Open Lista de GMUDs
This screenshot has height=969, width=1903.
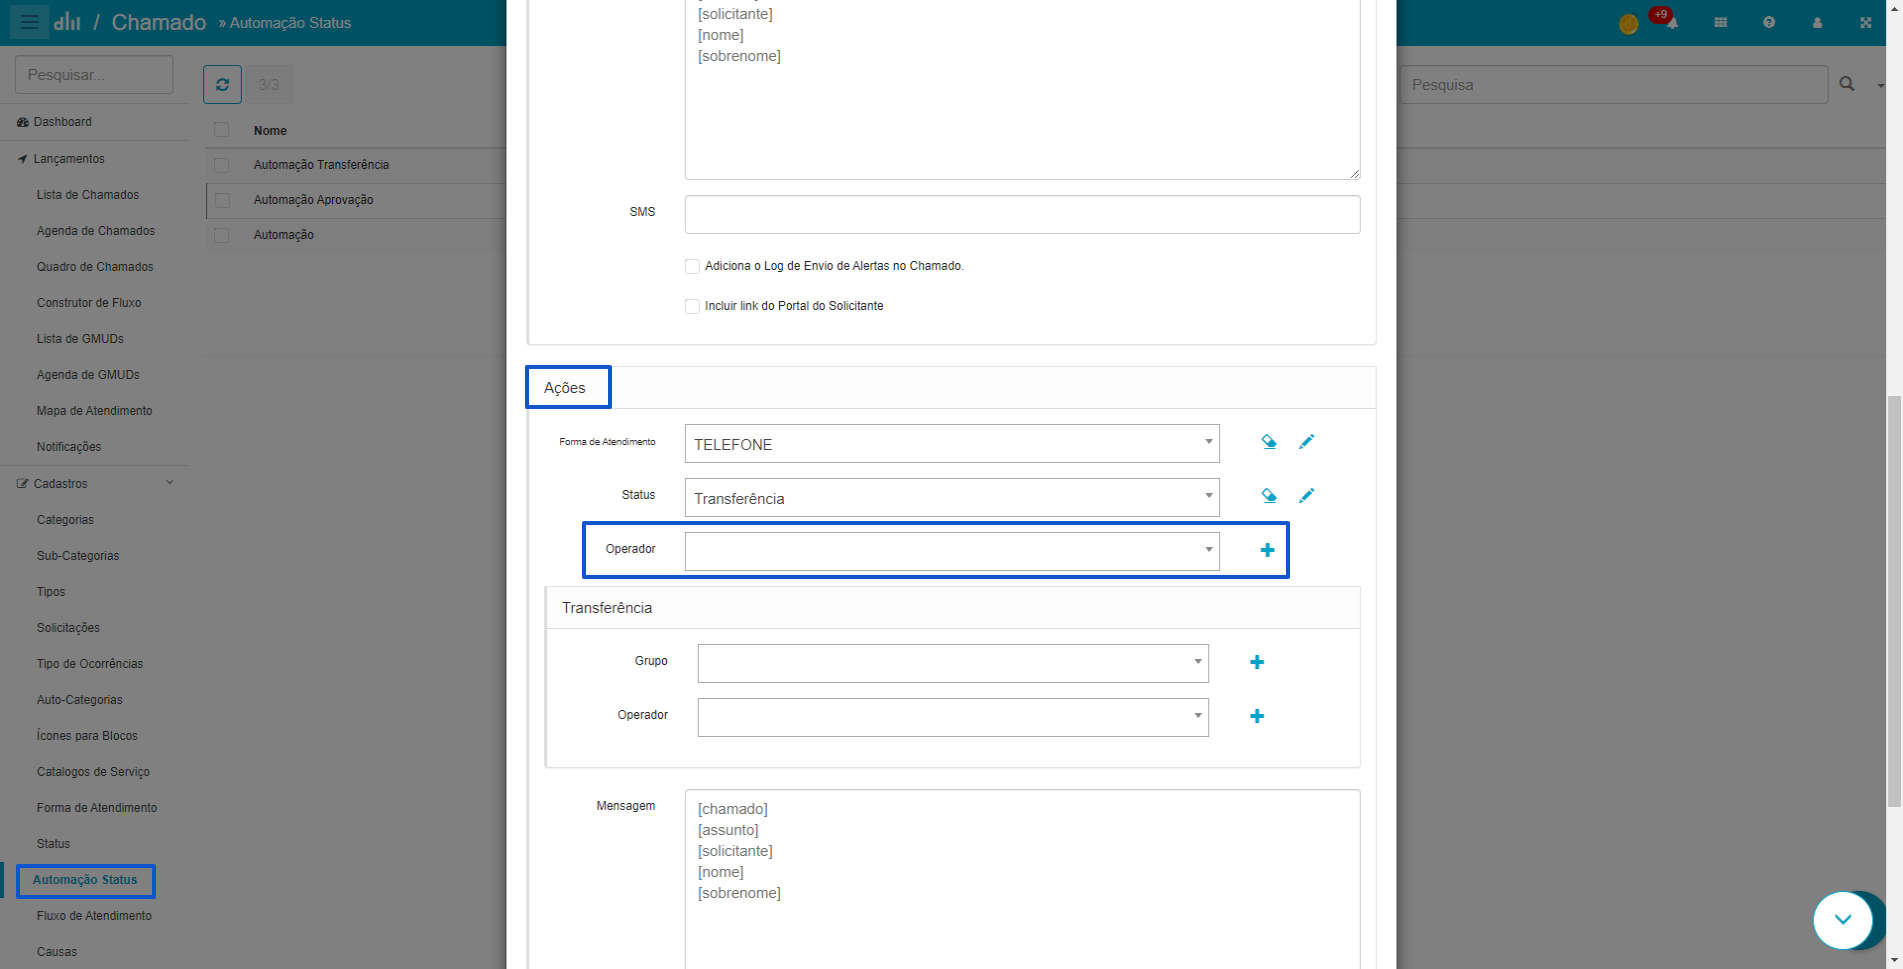(x=80, y=339)
